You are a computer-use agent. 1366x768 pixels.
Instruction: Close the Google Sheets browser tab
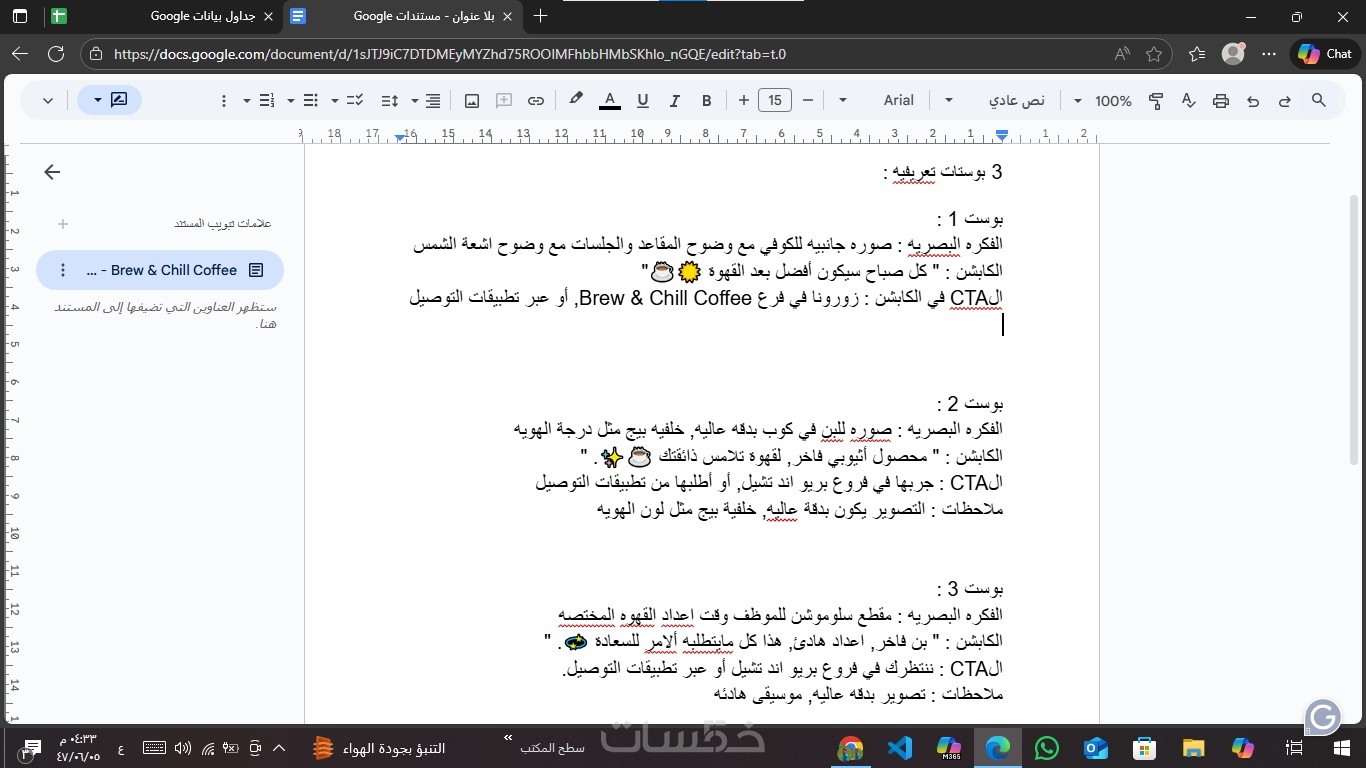click(268, 16)
